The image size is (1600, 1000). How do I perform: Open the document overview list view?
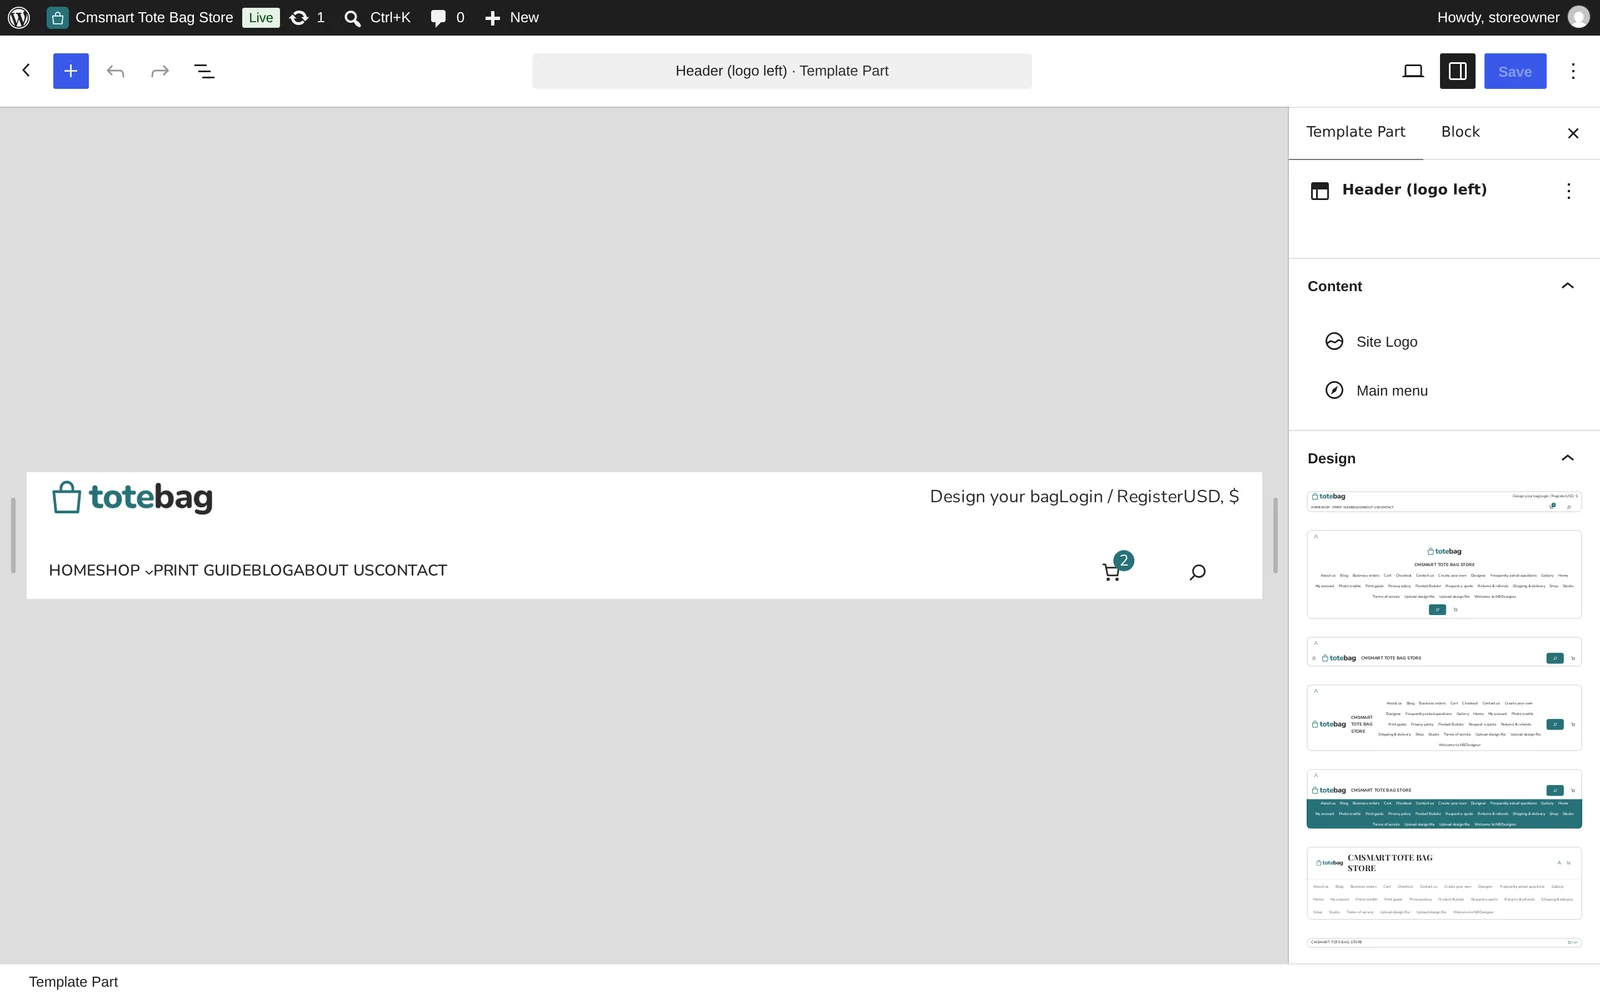coord(204,71)
